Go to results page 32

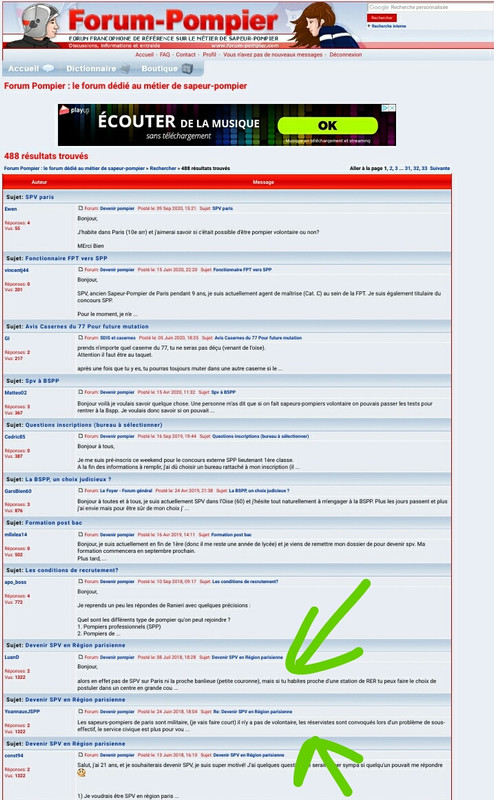(x=416, y=168)
